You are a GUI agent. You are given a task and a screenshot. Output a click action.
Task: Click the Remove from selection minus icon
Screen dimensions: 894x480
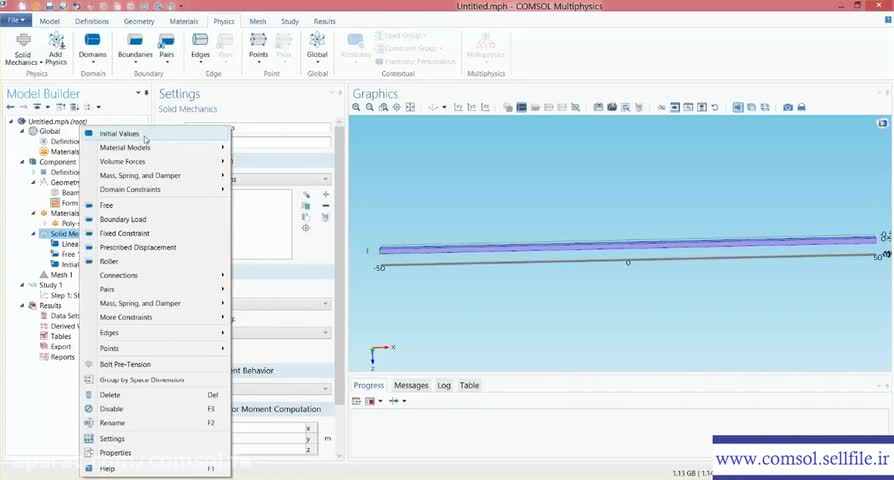pos(326,206)
